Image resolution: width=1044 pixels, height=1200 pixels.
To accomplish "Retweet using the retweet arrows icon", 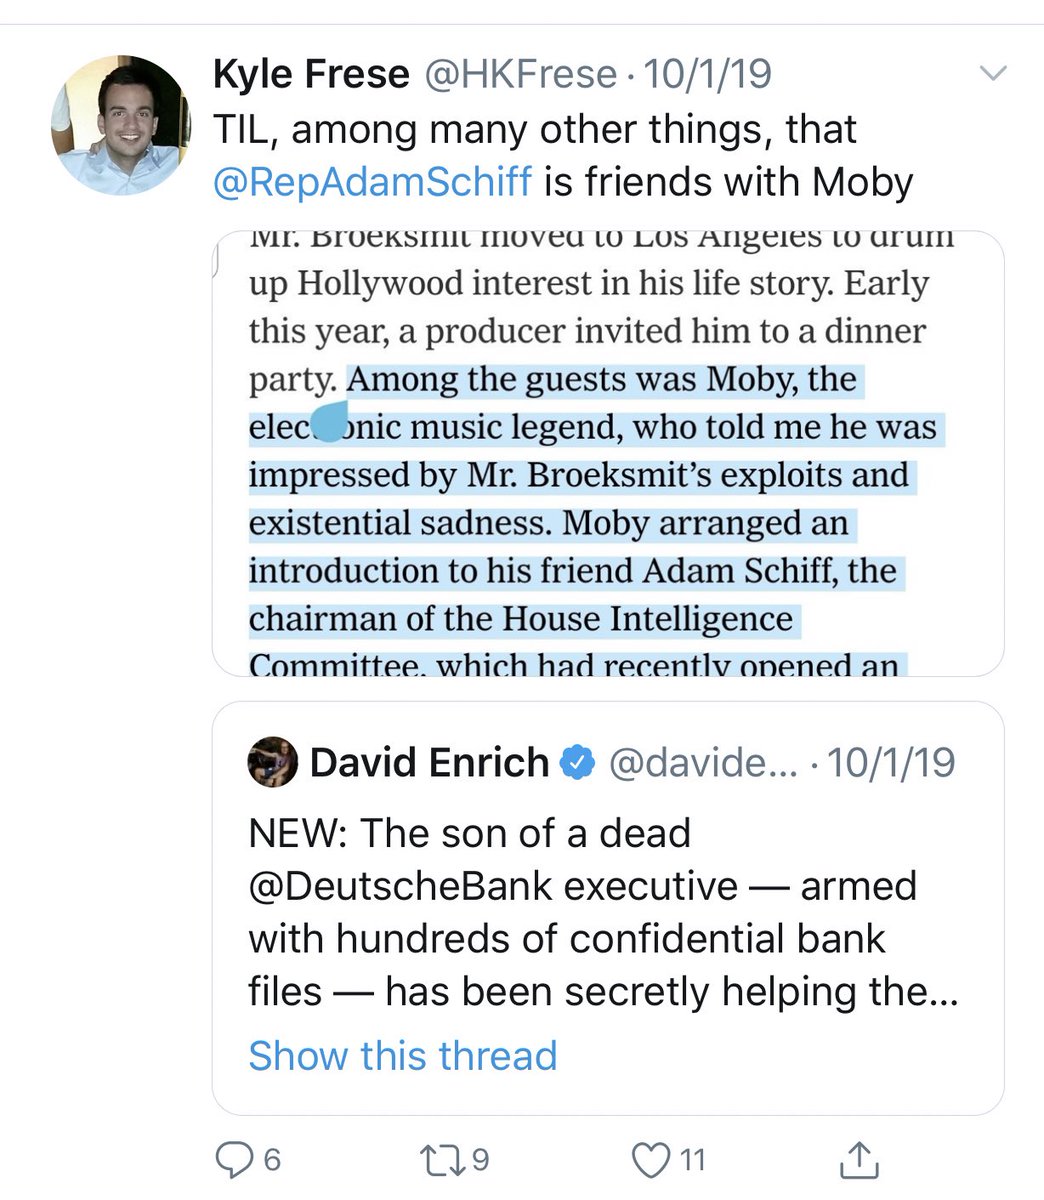I will 439,1159.
